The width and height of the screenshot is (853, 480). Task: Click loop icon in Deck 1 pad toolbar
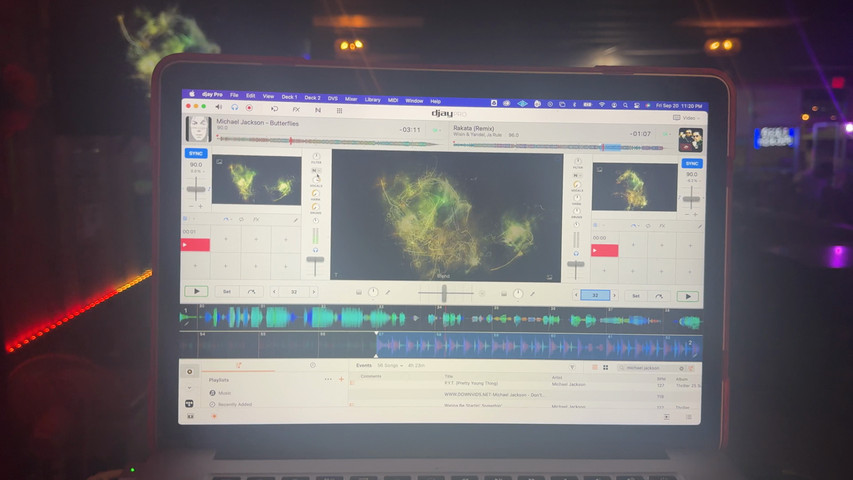click(241, 219)
